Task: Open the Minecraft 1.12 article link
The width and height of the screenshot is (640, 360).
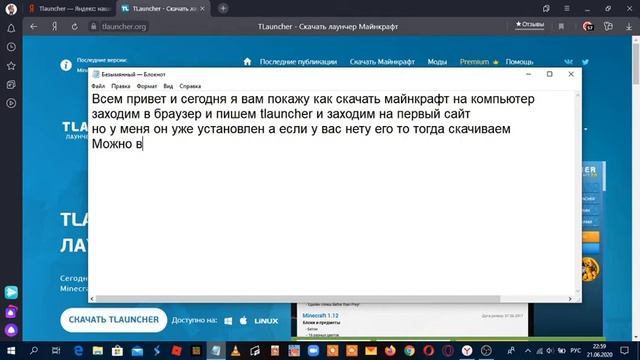Action: (x=320, y=316)
